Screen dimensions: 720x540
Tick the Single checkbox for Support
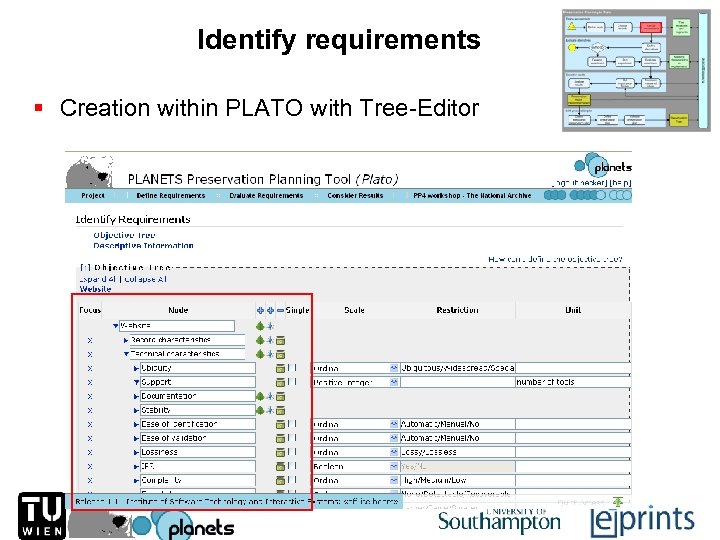pyautogui.click(x=292, y=382)
